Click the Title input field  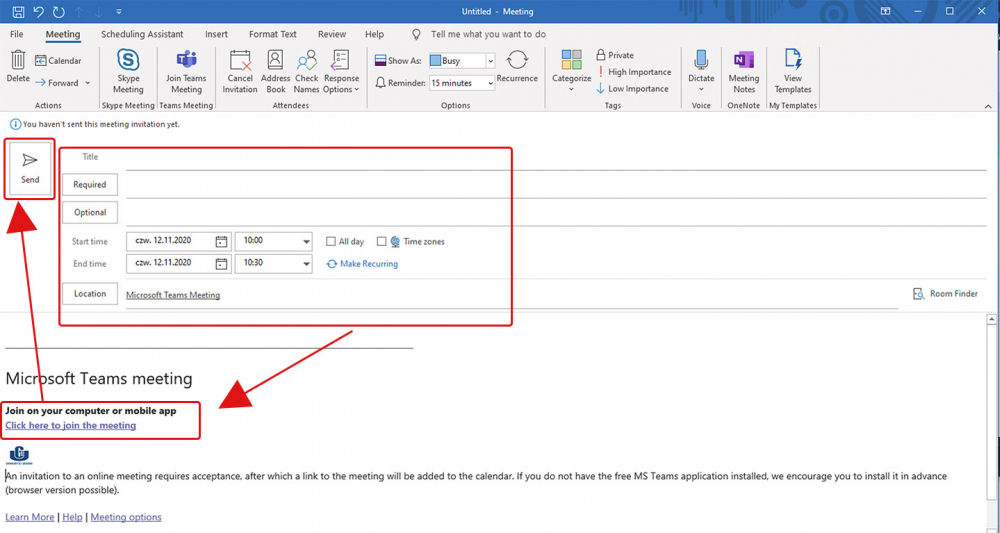coord(555,157)
